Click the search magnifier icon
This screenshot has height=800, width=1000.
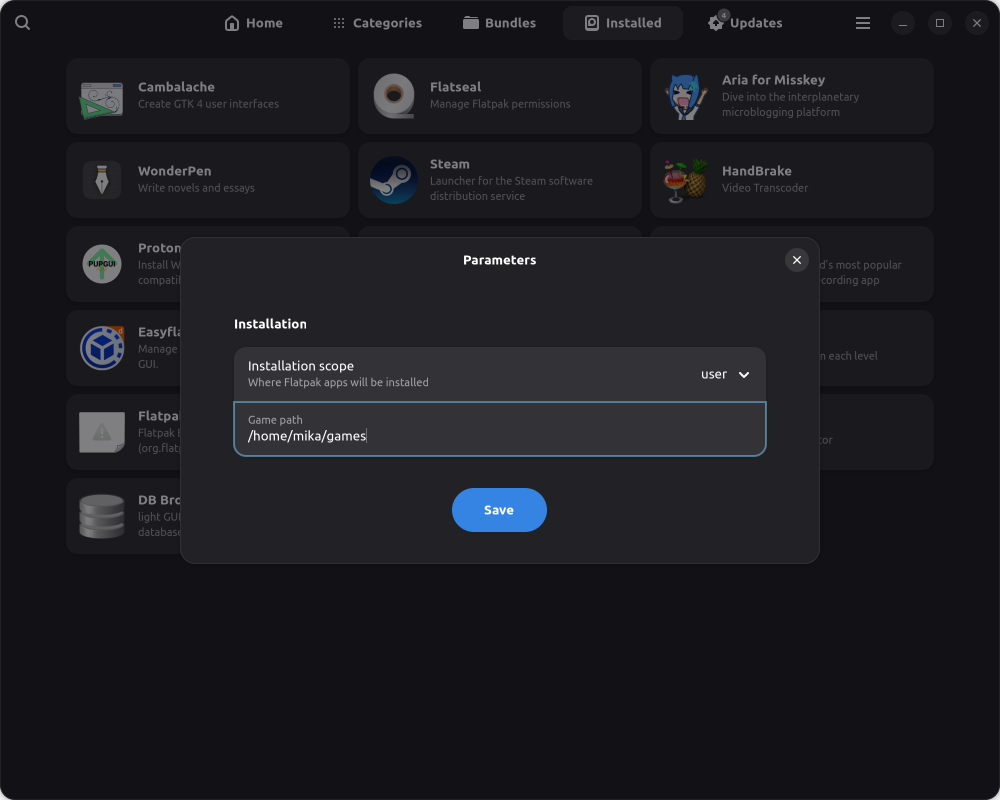22,23
